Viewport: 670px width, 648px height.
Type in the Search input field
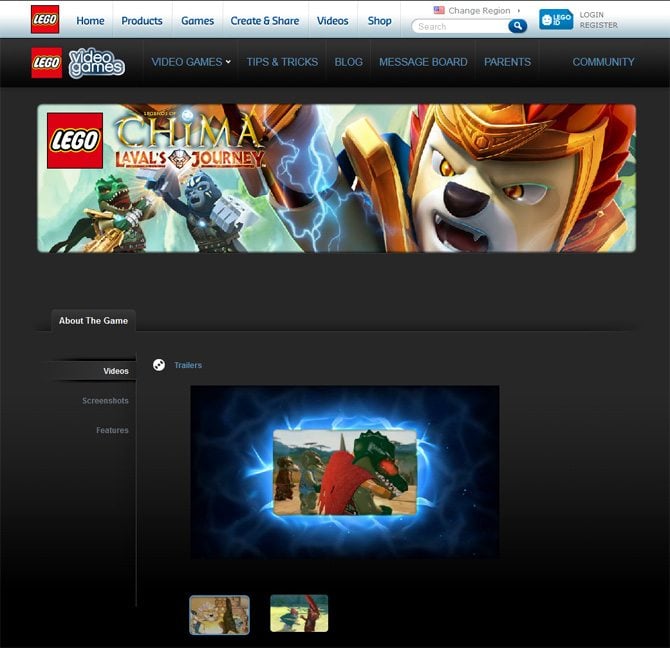click(460, 27)
